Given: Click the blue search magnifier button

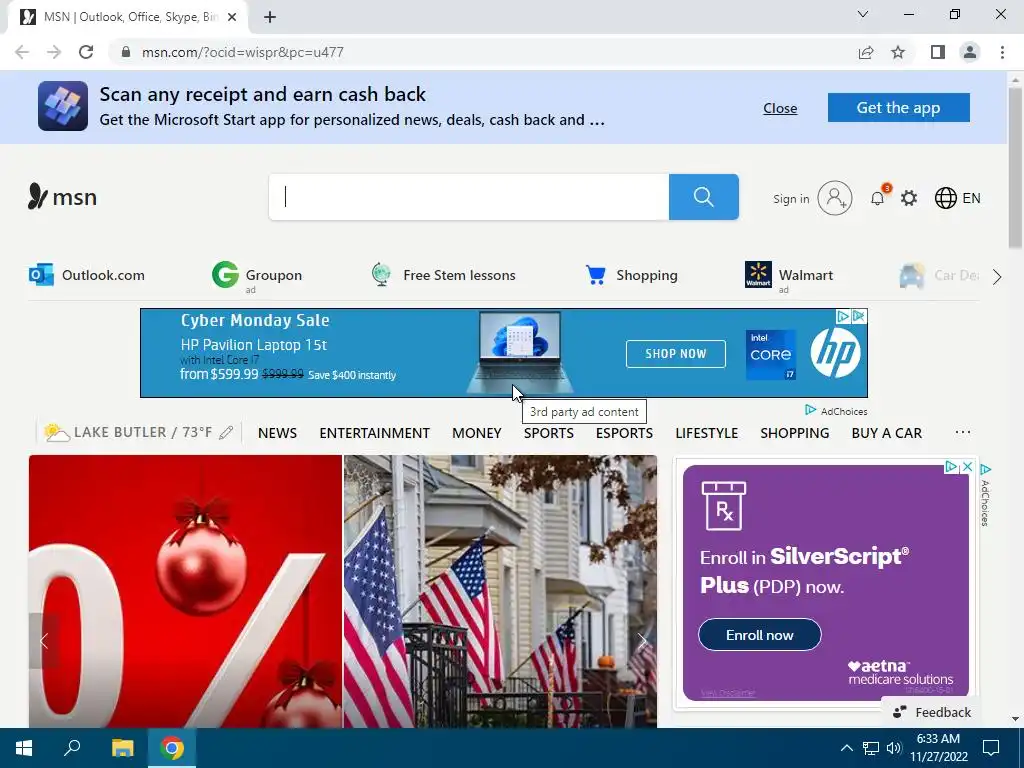Looking at the screenshot, I should 703,197.
